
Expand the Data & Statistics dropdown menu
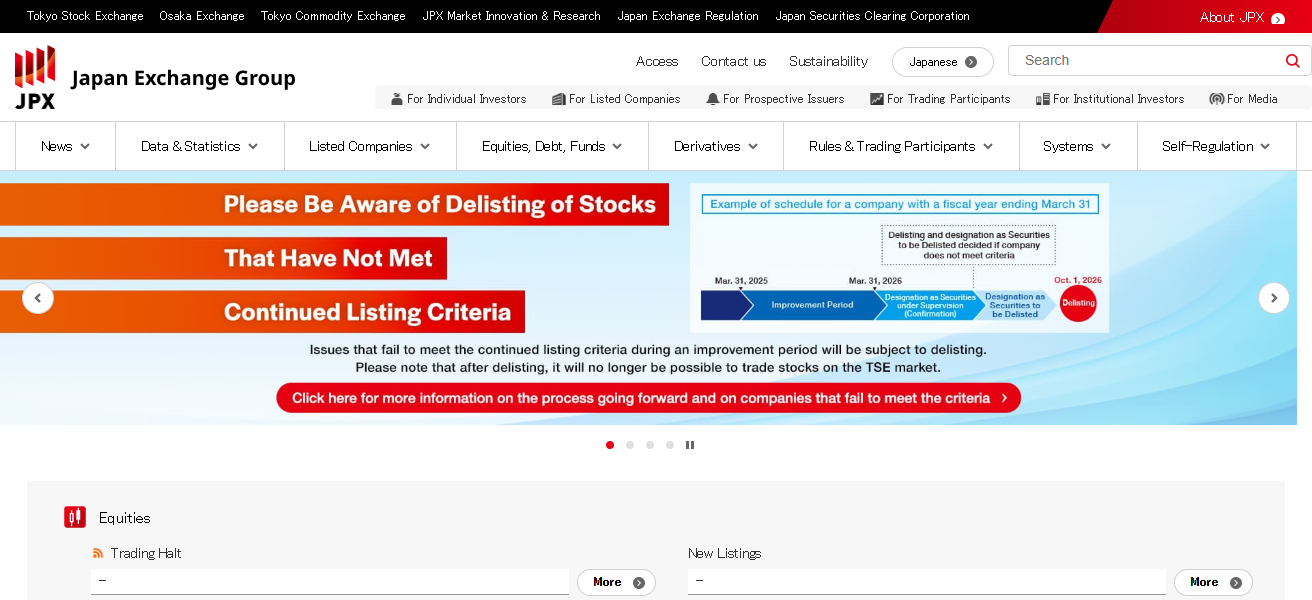click(199, 146)
